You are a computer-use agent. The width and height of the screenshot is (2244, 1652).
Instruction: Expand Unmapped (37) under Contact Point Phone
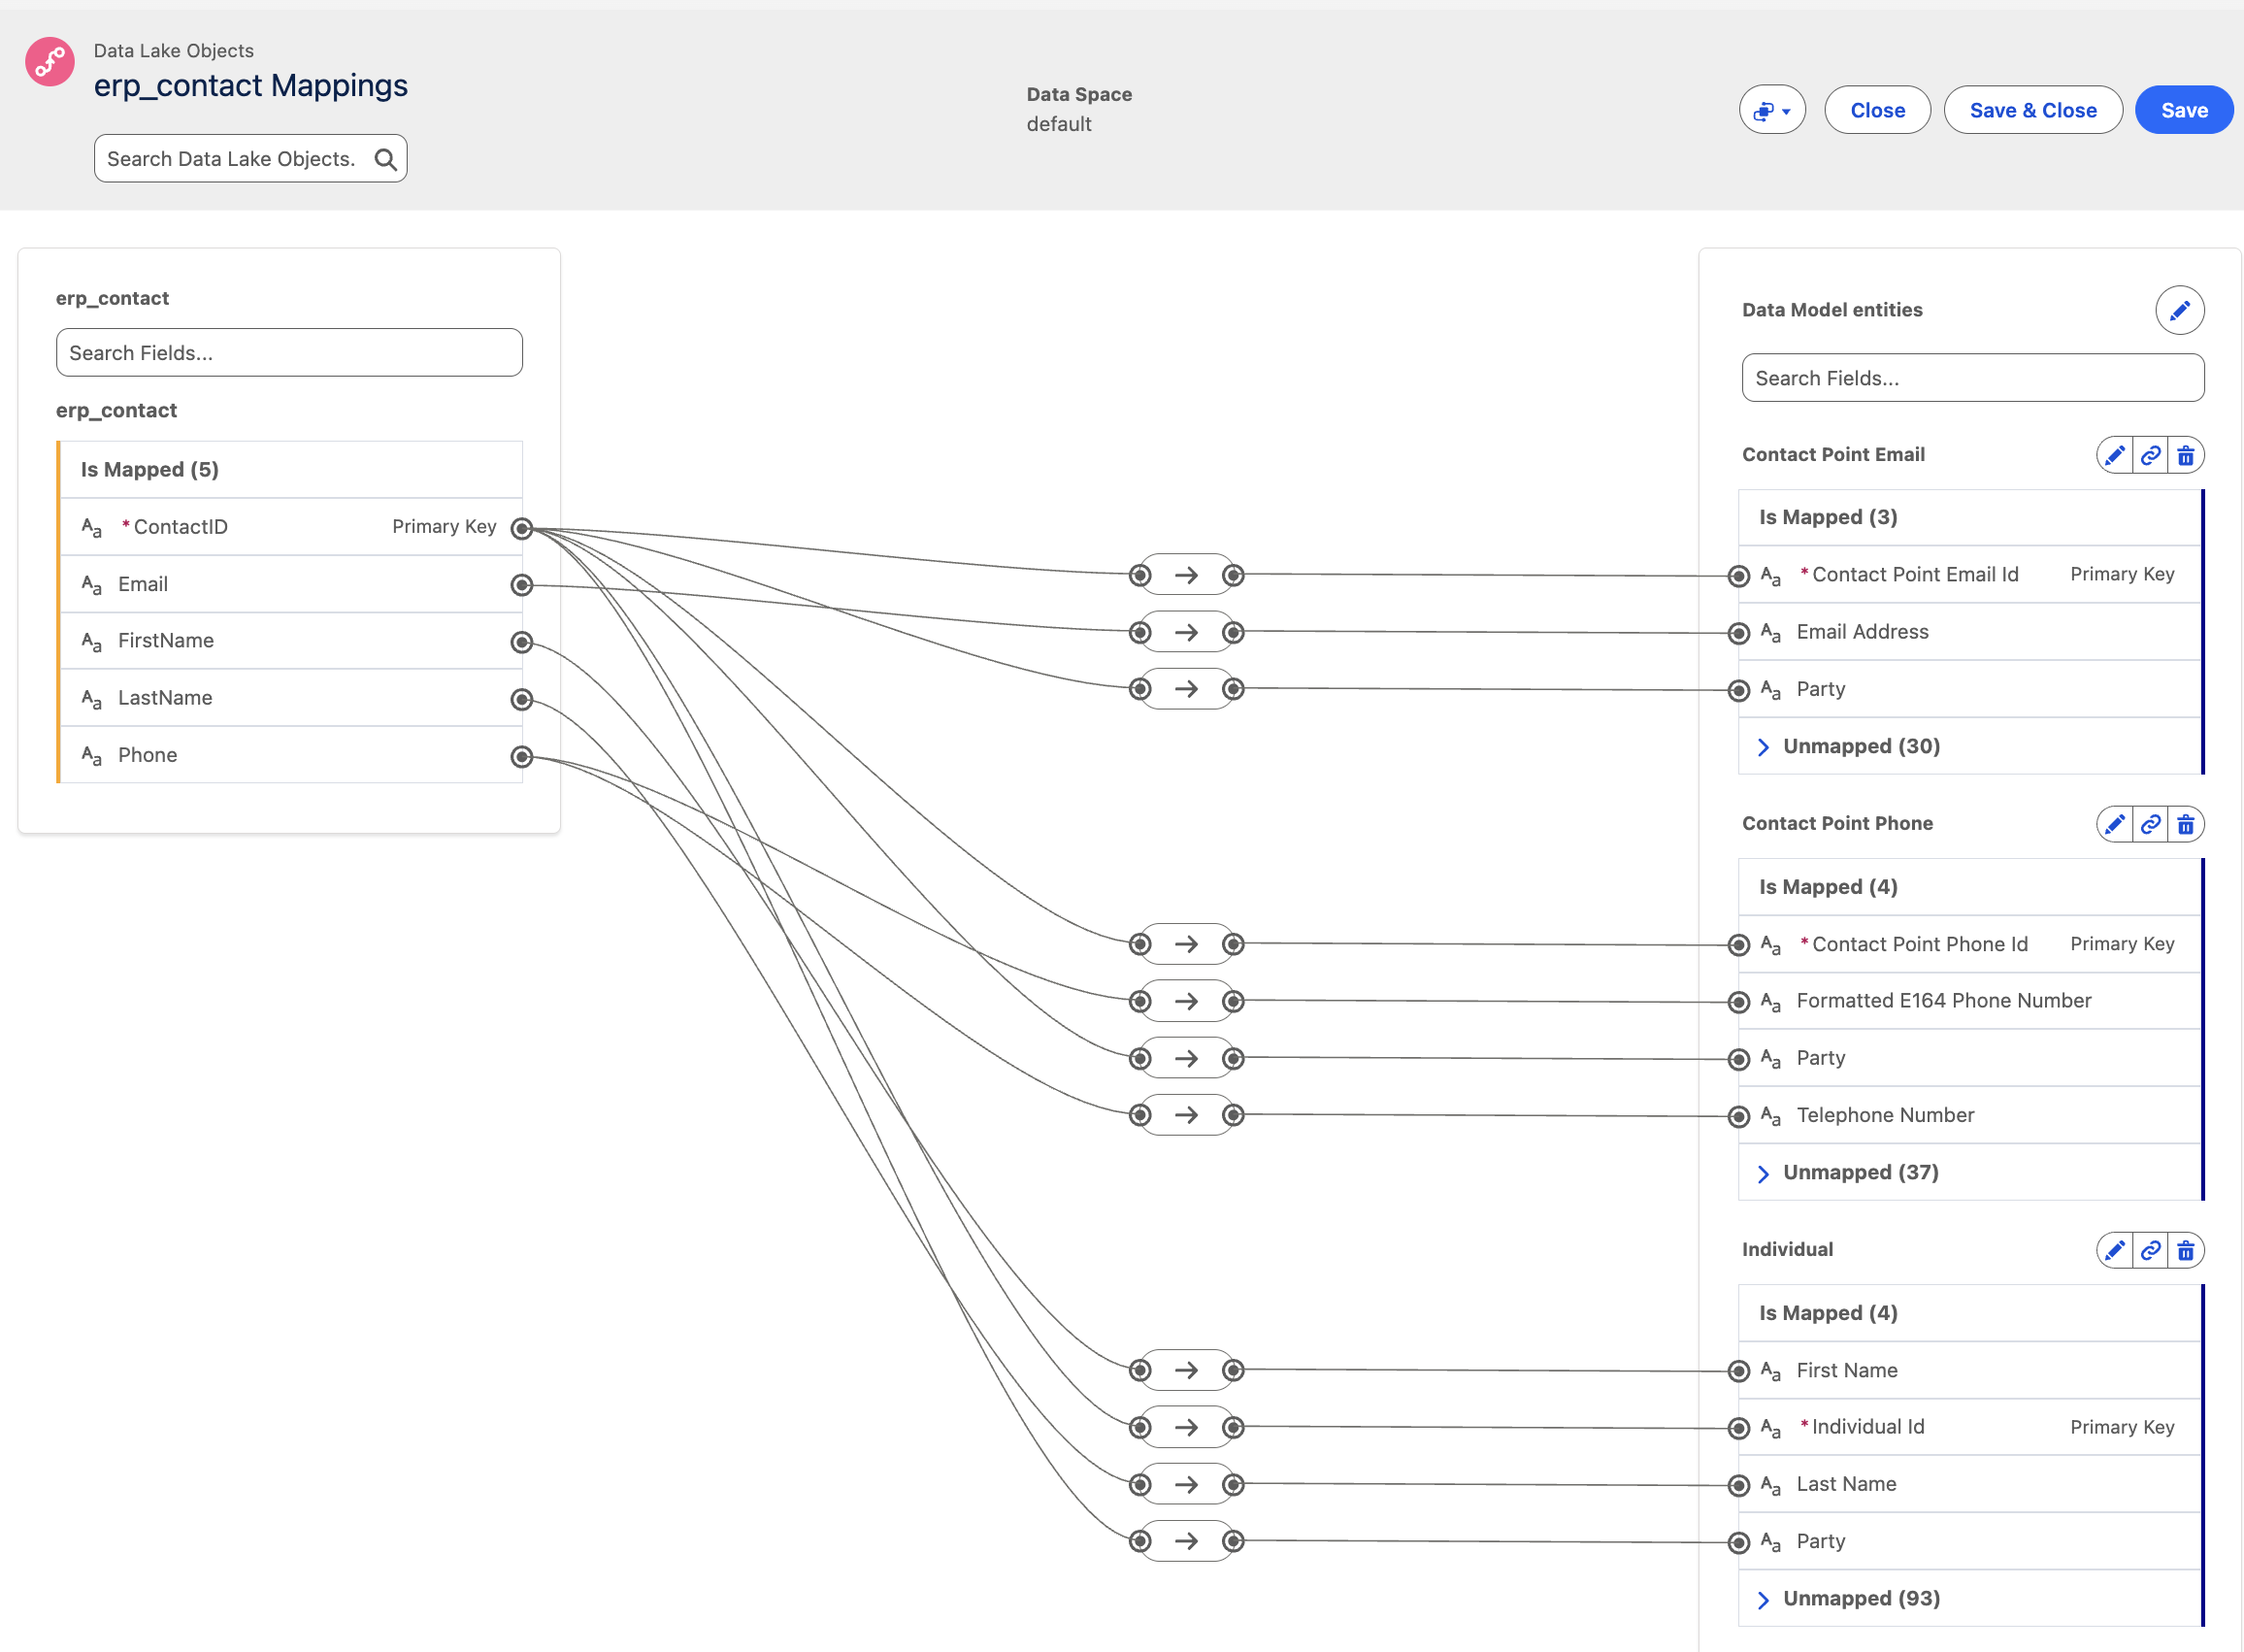point(1763,1173)
